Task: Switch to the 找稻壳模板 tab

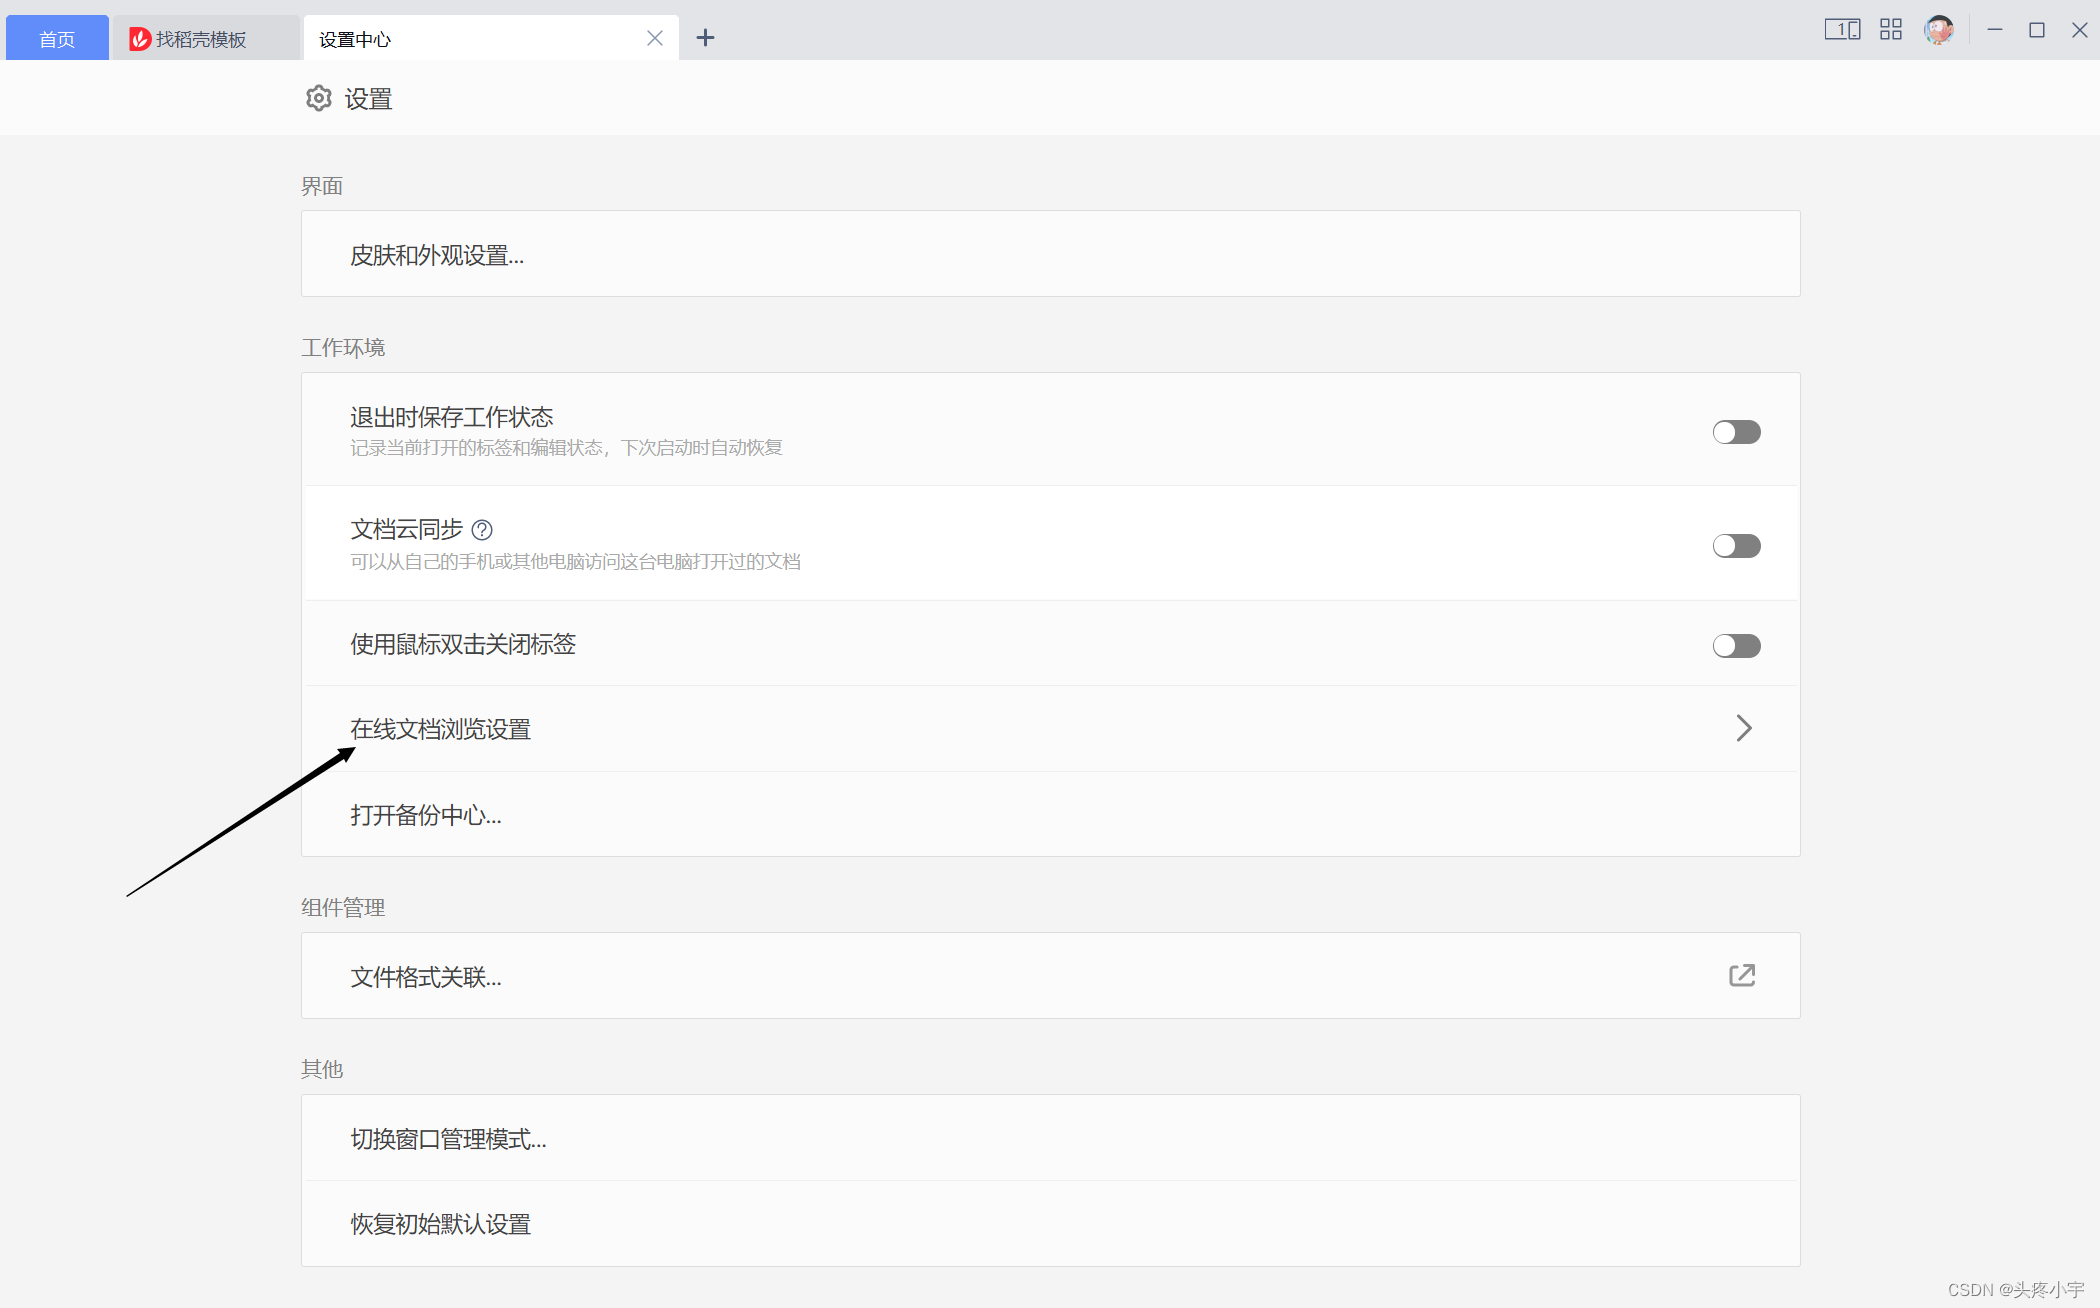Action: click(x=201, y=39)
